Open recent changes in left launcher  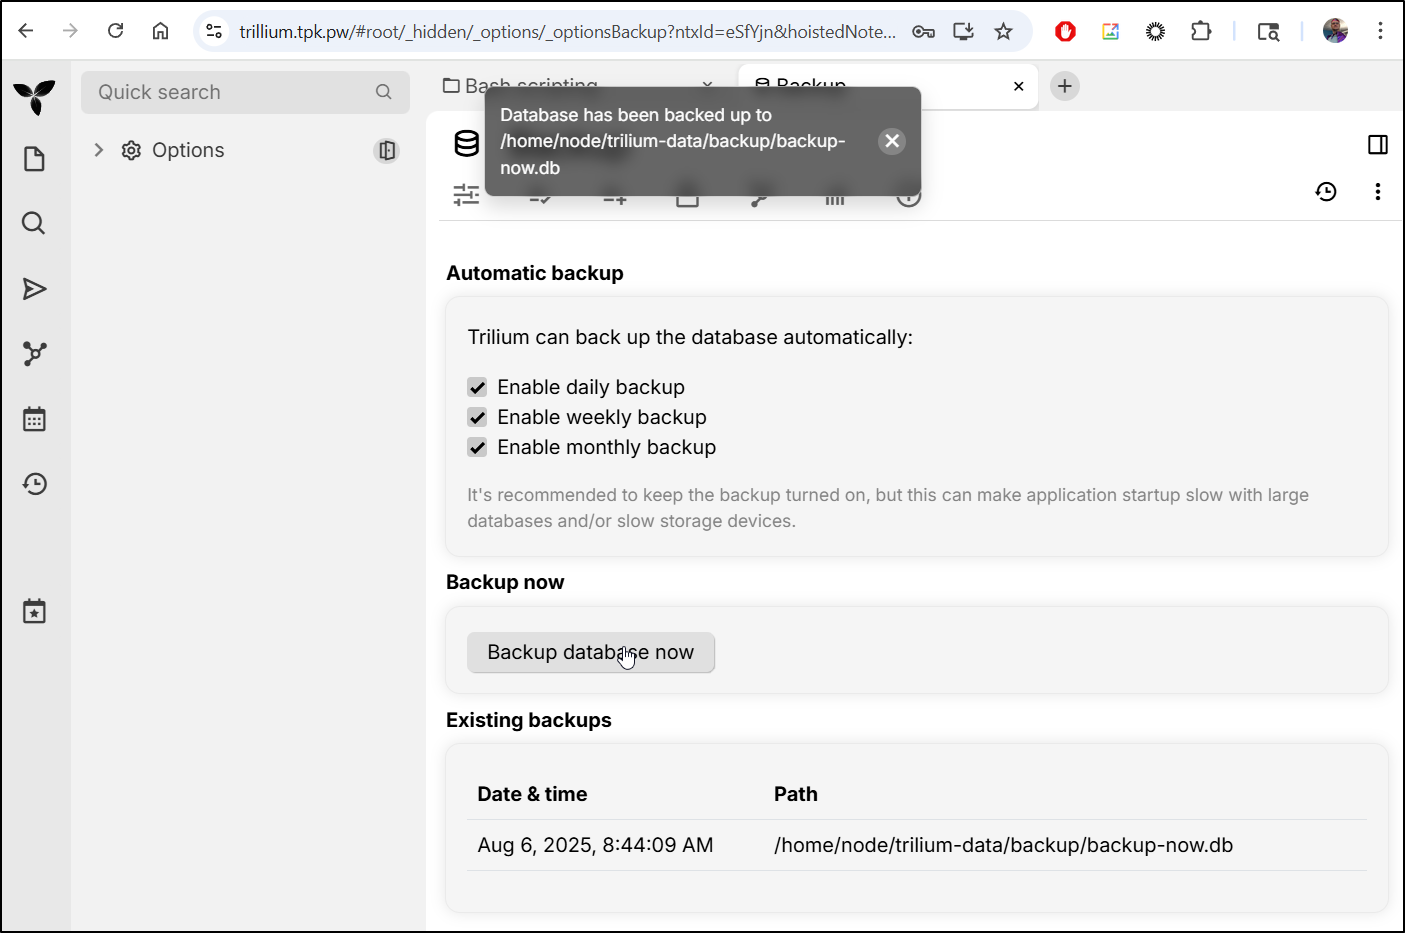pos(34,484)
